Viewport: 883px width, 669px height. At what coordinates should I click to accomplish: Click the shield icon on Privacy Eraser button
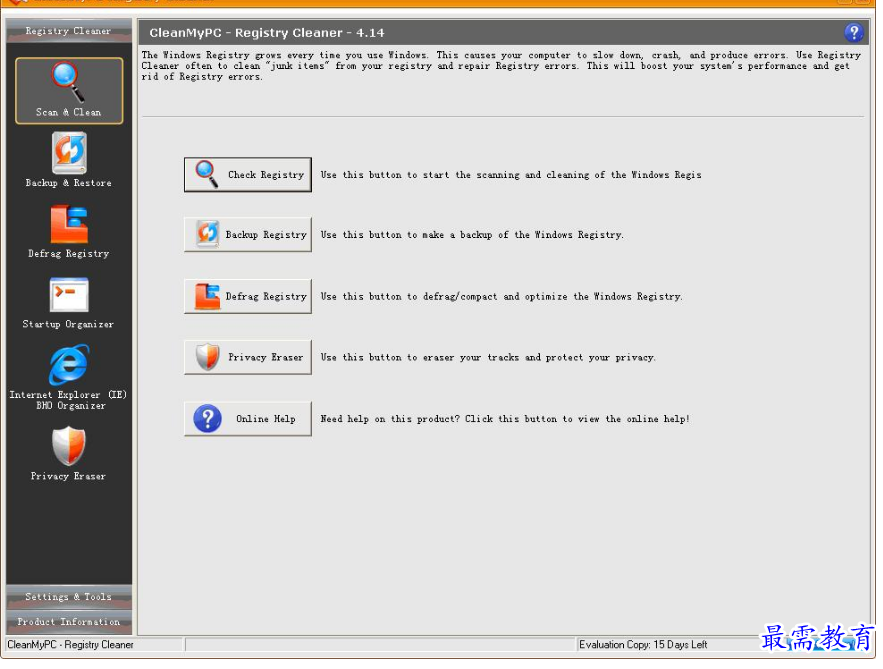click(207, 357)
